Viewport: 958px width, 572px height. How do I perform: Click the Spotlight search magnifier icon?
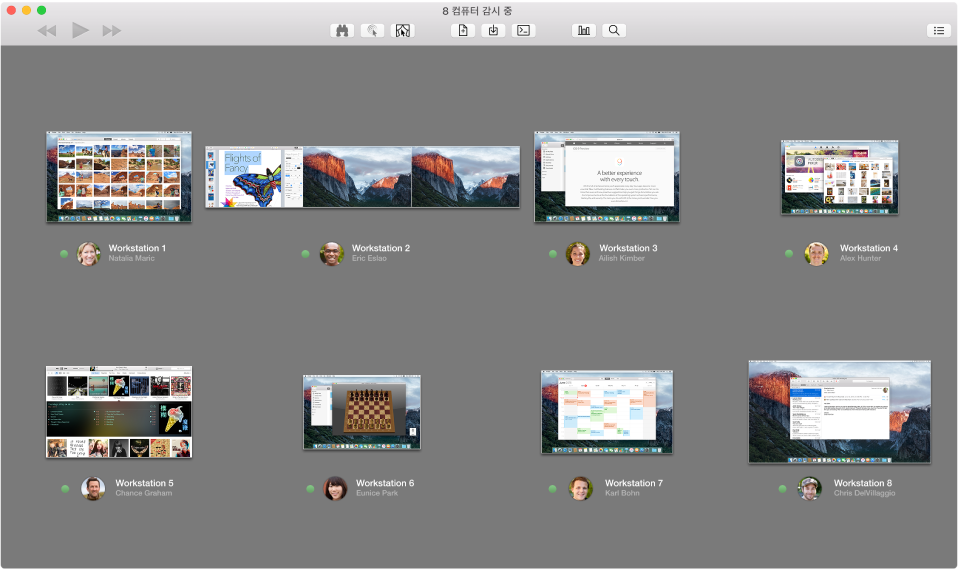pos(614,31)
